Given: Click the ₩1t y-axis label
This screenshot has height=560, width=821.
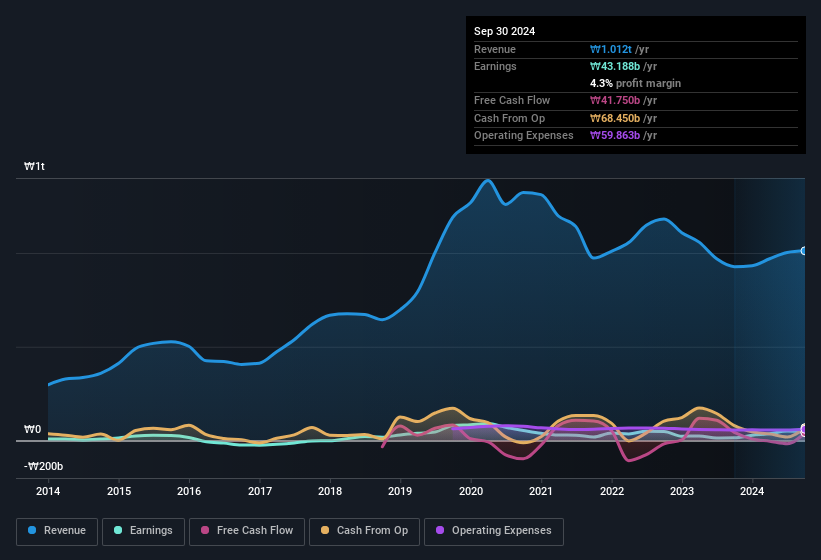Looking at the screenshot, I should (35, 166).
